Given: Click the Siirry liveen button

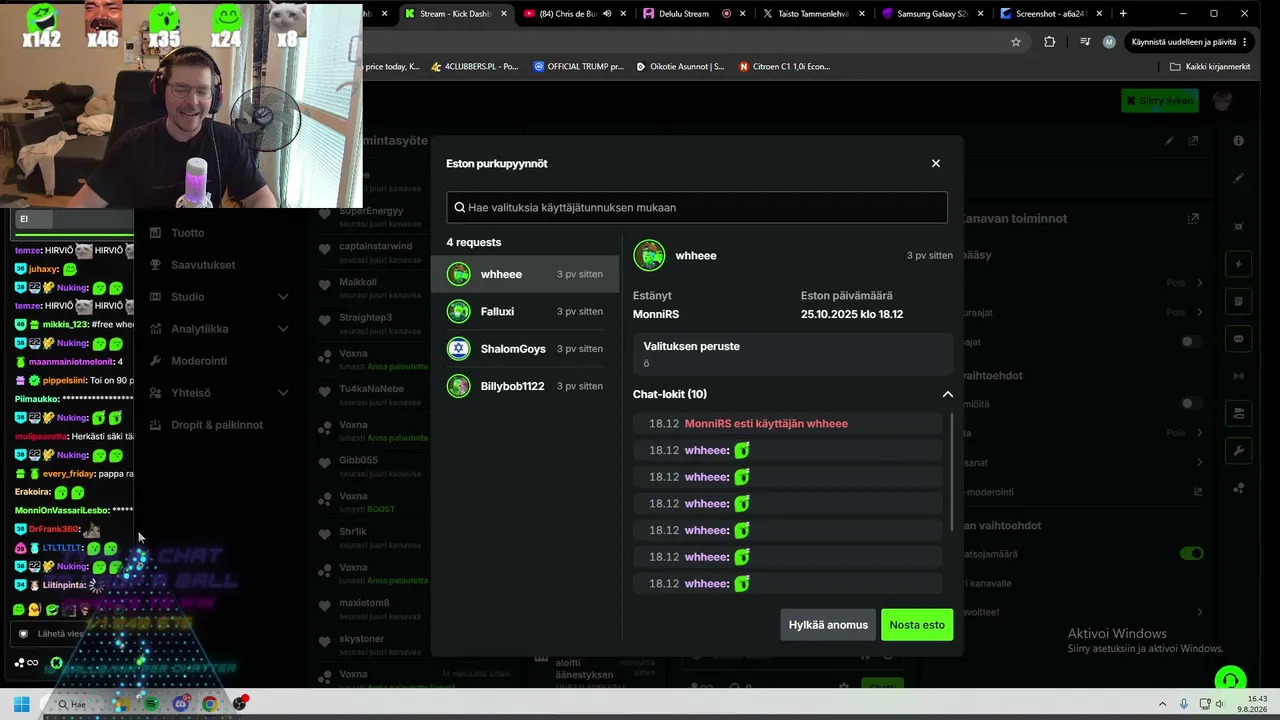Looking at the screenshot, I should pos(1159,101).
